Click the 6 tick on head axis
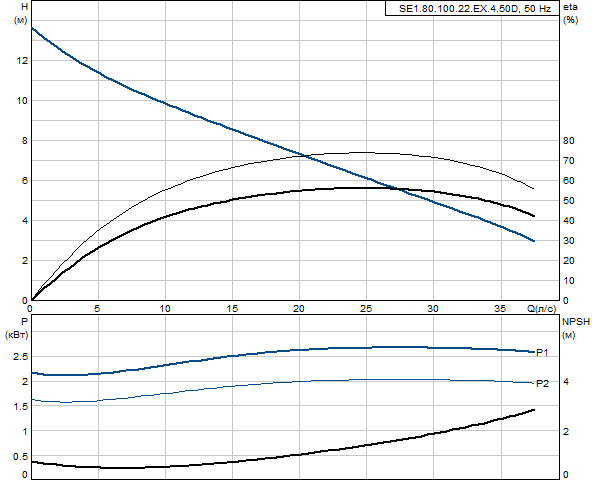This screenshot has height=480, width=592. (x=25, y=181)
